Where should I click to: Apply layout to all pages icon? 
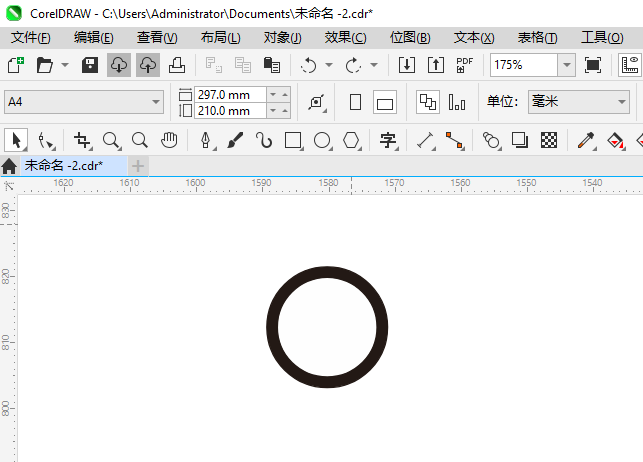(x=428, y=102)
